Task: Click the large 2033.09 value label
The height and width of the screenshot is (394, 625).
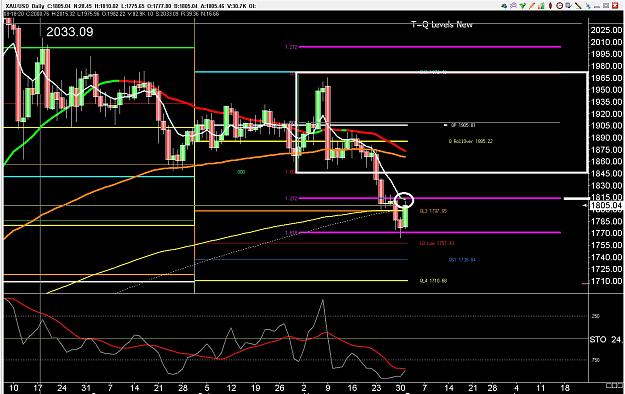Action: pos(70,32)
